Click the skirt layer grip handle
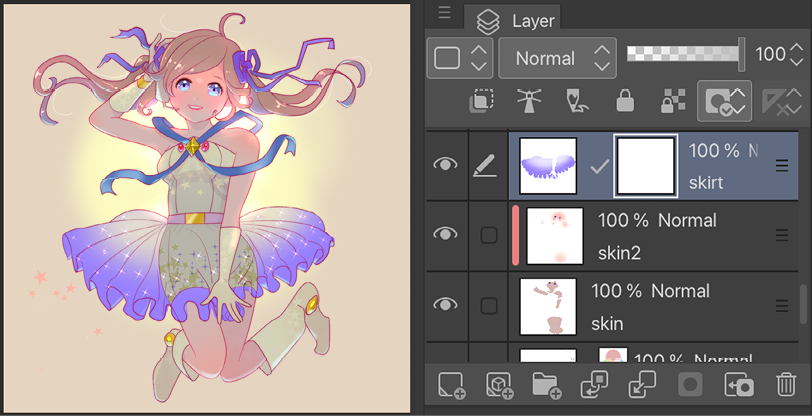The width and height of the screenshot is (812, 416). [781, 166]
